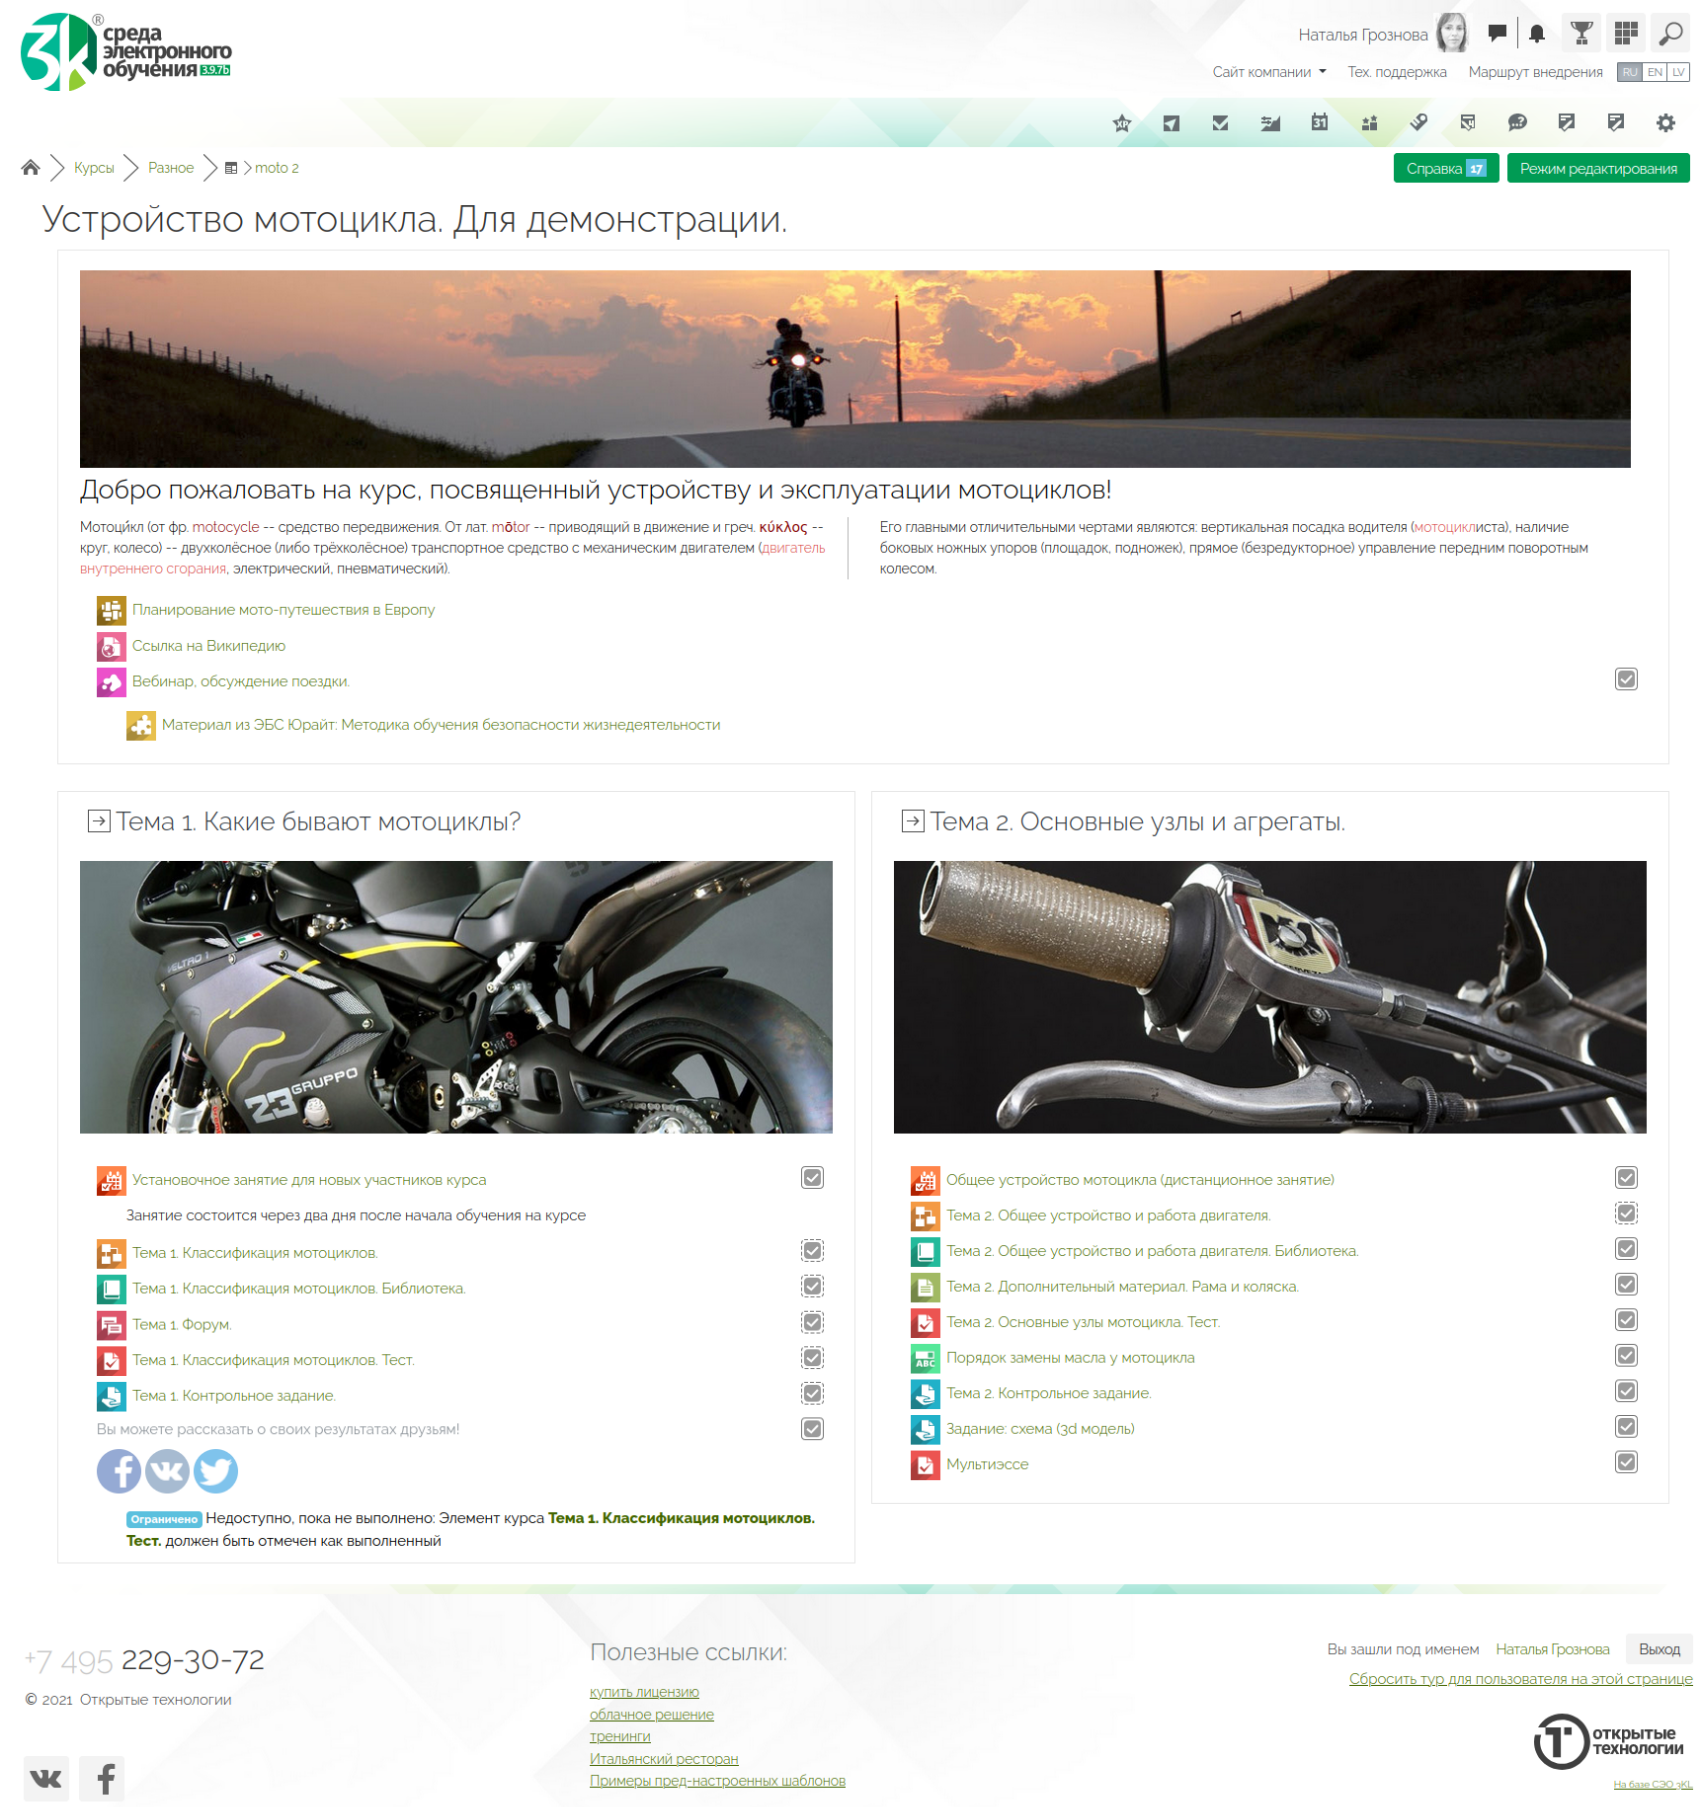Open the course settings gear icon

(x=1665, y=123)
